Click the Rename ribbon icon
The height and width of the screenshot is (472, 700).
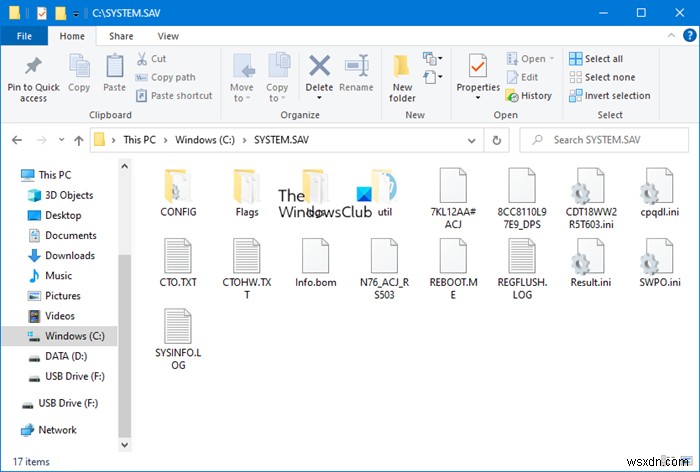tap(356, 67)
